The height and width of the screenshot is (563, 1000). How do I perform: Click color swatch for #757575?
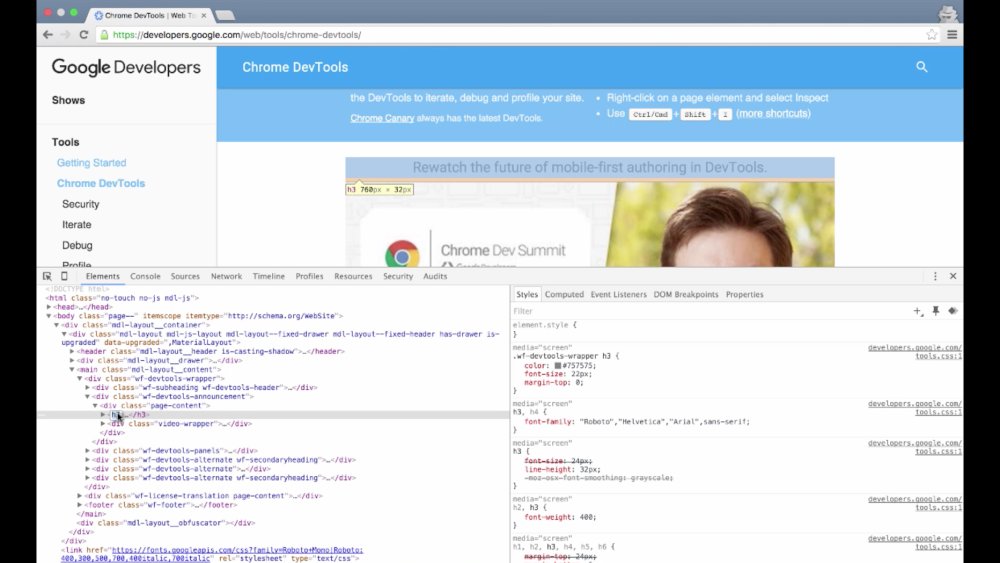coord(557,366)
